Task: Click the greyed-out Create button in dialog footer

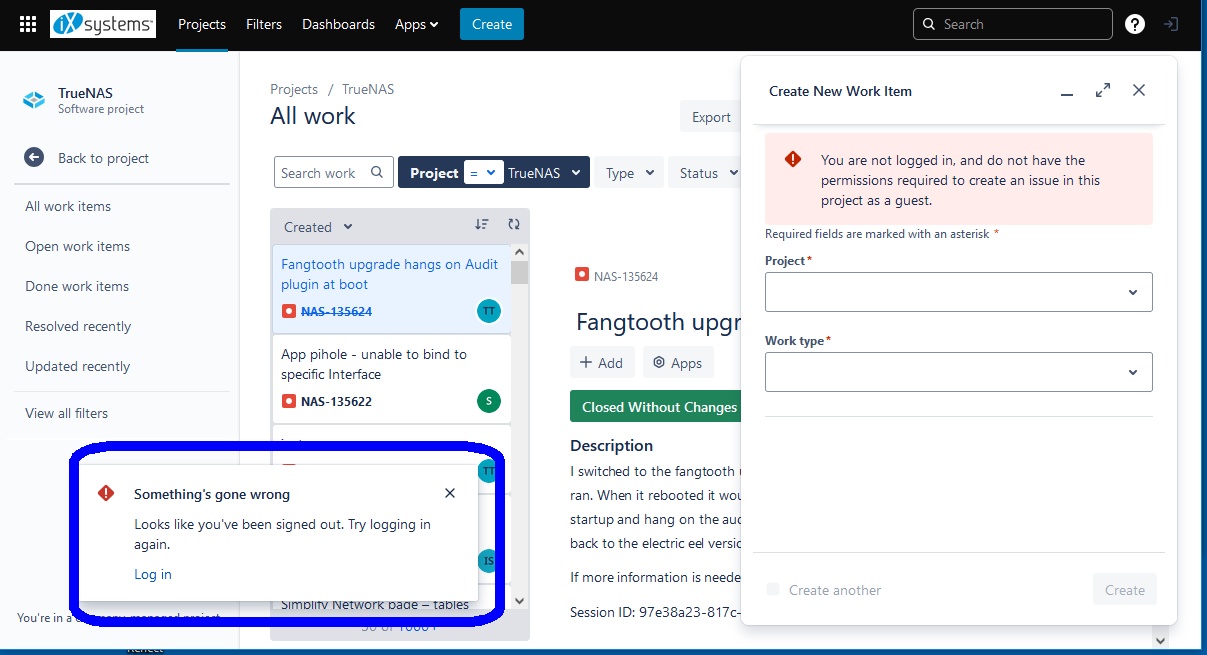Action: [1125, 590]
